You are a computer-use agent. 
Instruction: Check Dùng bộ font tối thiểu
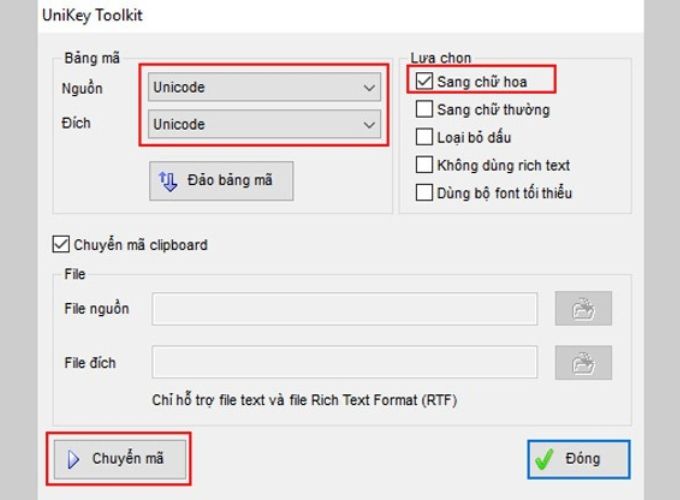pyautogui.click(x=424, y=192)
